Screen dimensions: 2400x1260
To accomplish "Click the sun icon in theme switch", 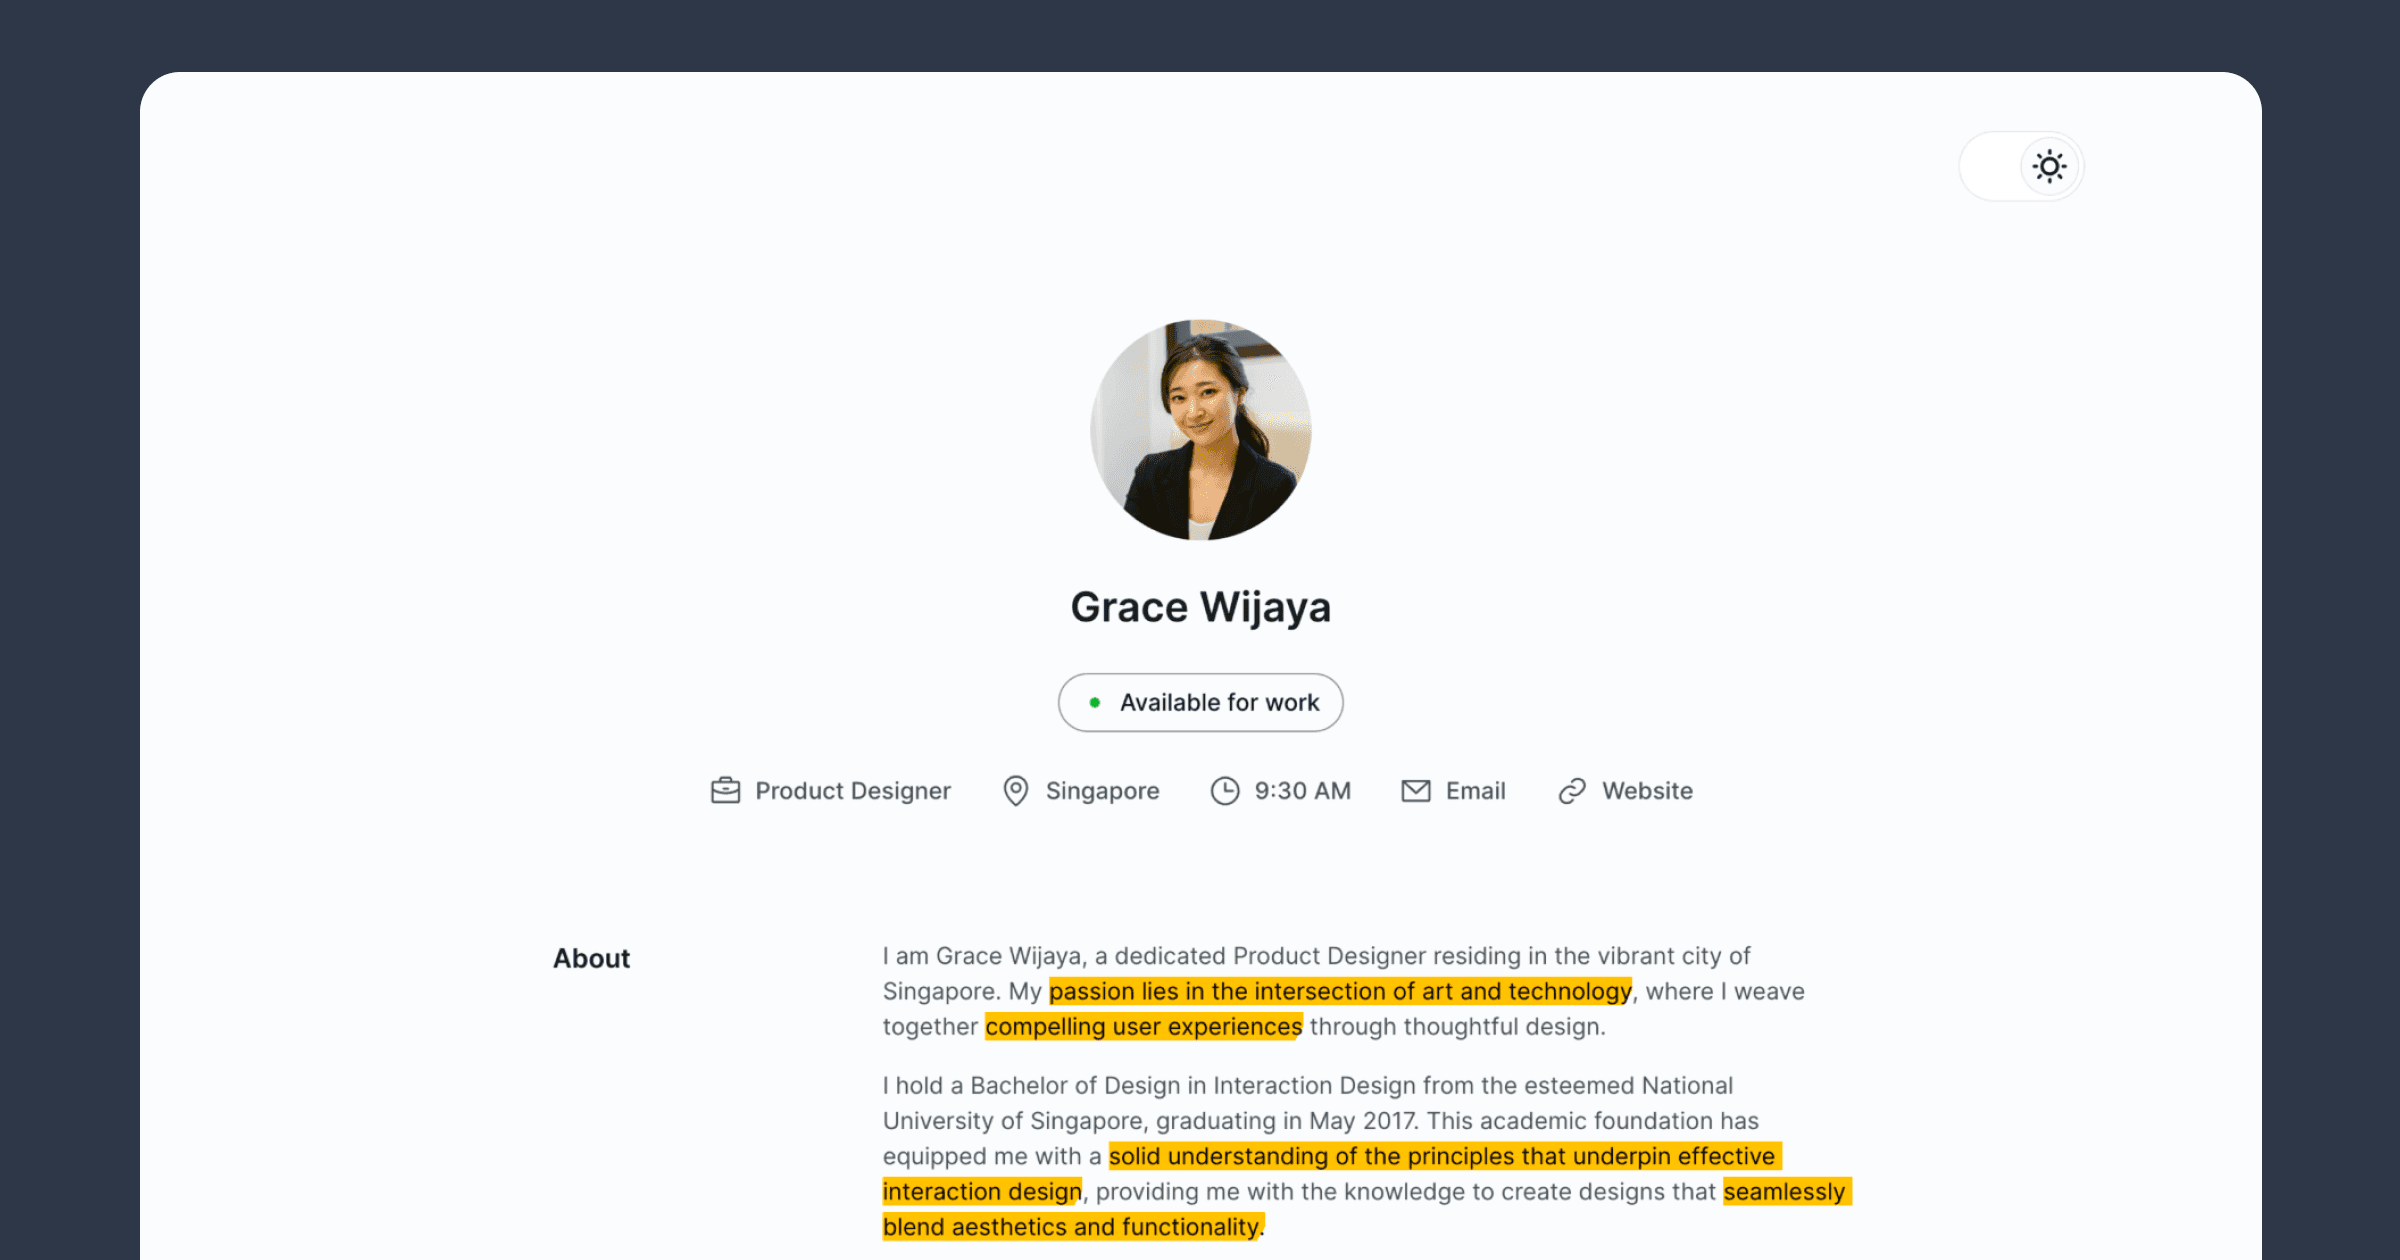I will [x=2050, y=166].
